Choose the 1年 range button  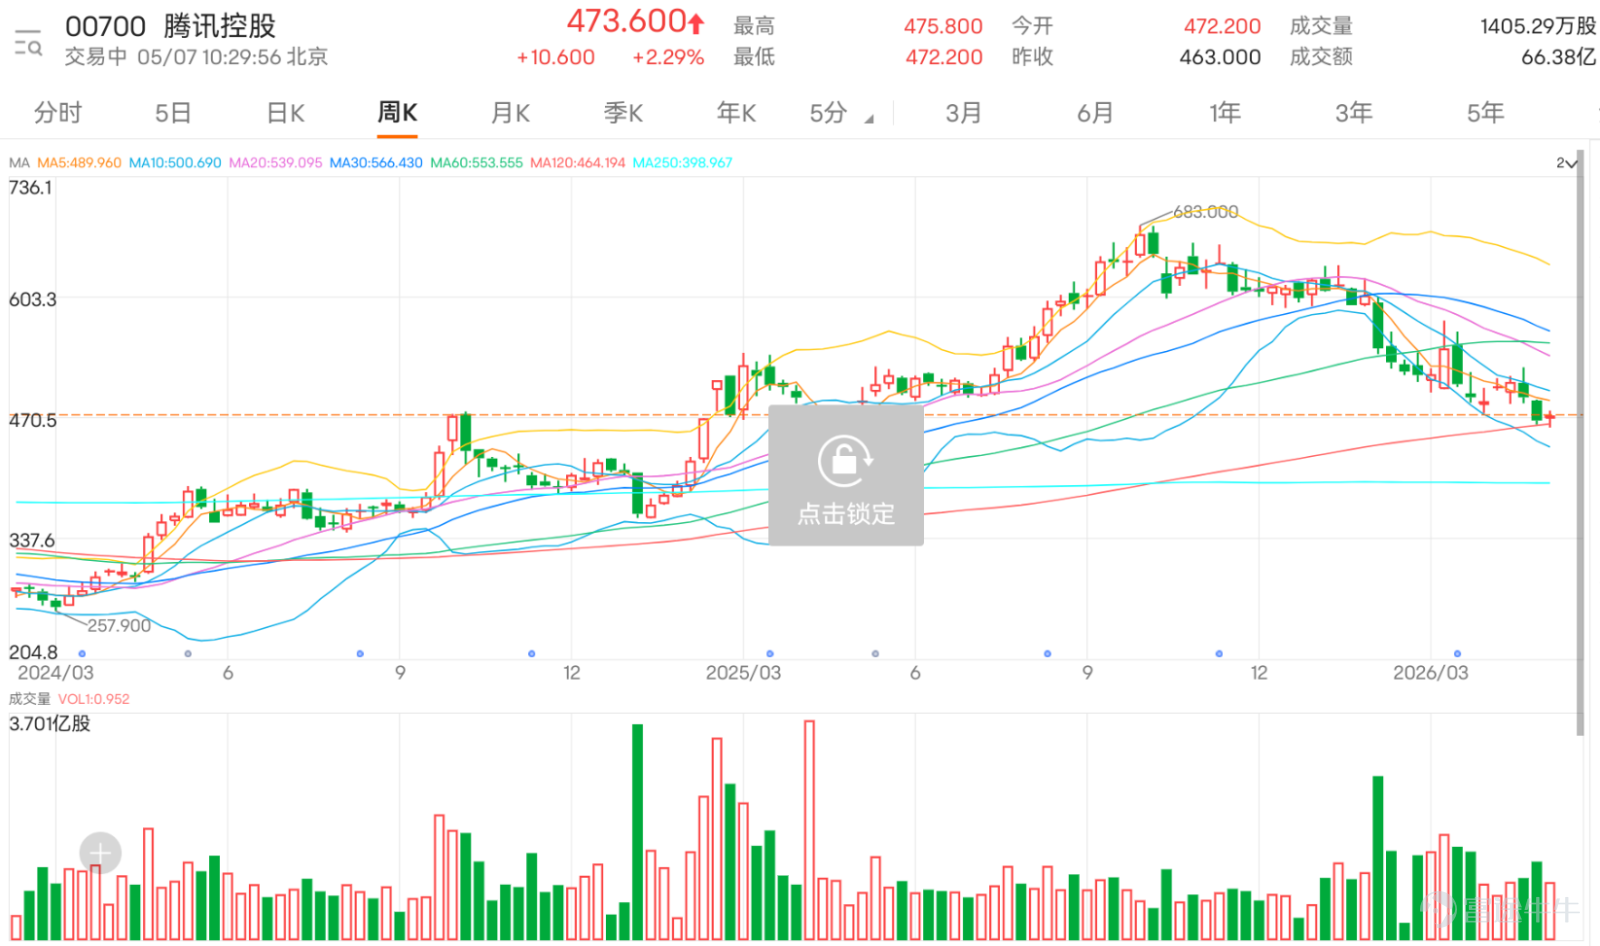[1225, 113]
